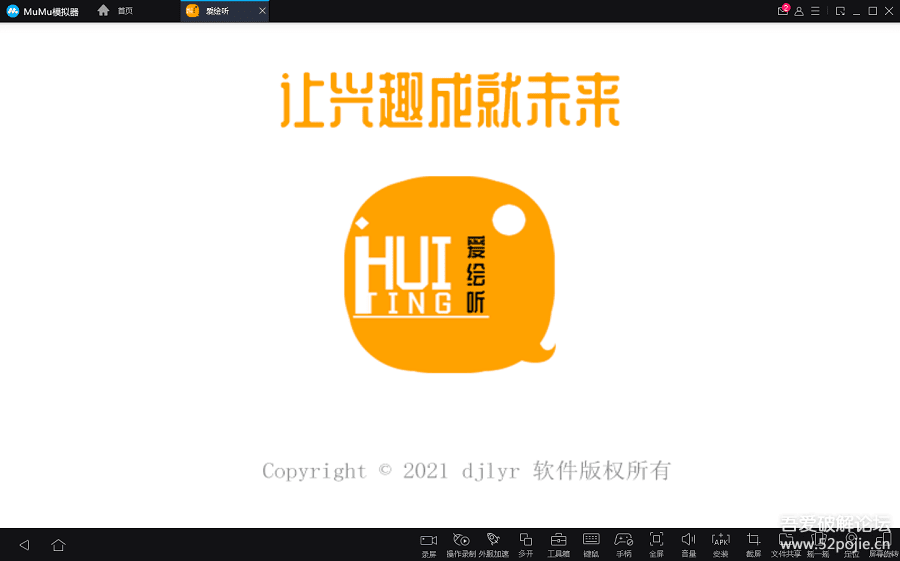
Task: Open the hamburger menu in title bar
Action: click(x=815, y=11)
